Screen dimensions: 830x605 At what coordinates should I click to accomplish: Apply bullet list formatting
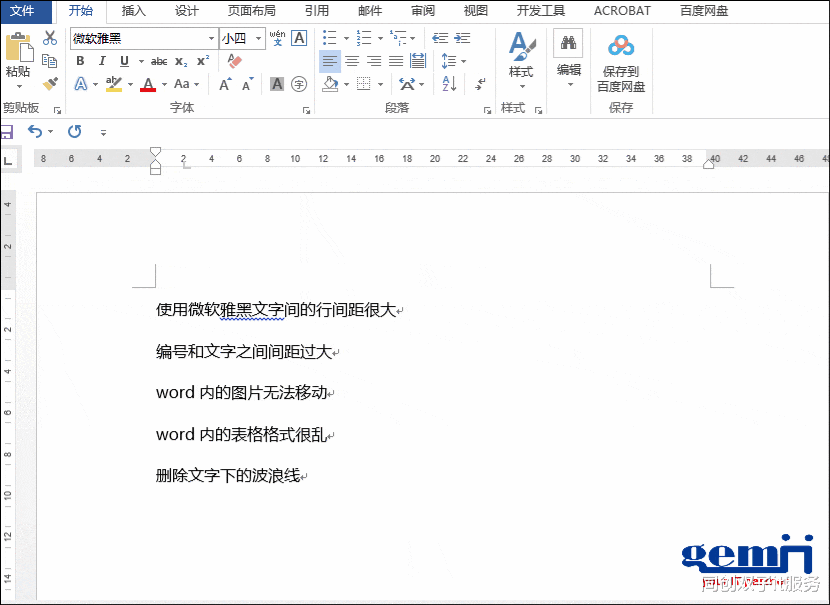coord(330,38)
